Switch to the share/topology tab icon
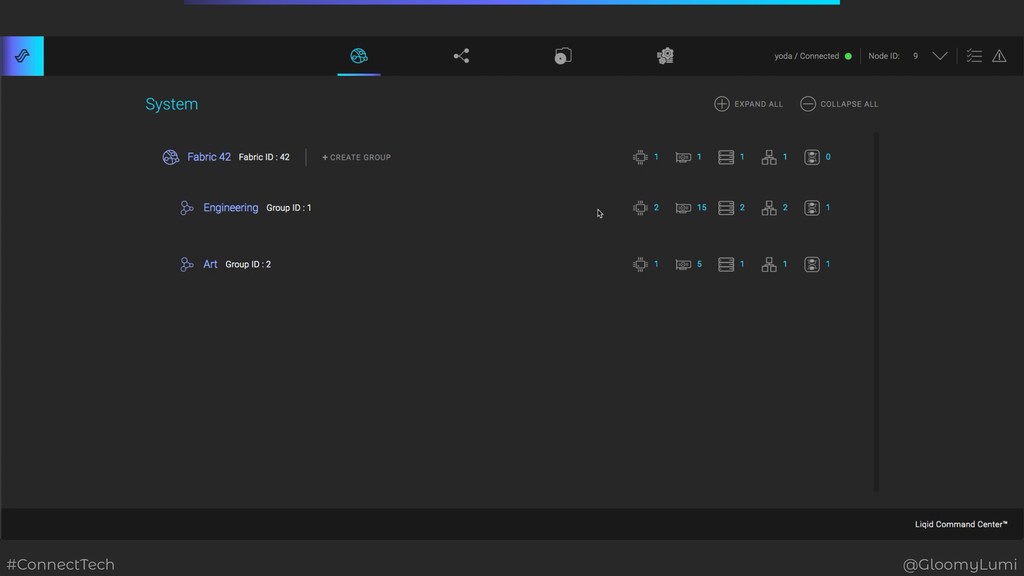 pos(461,56)
